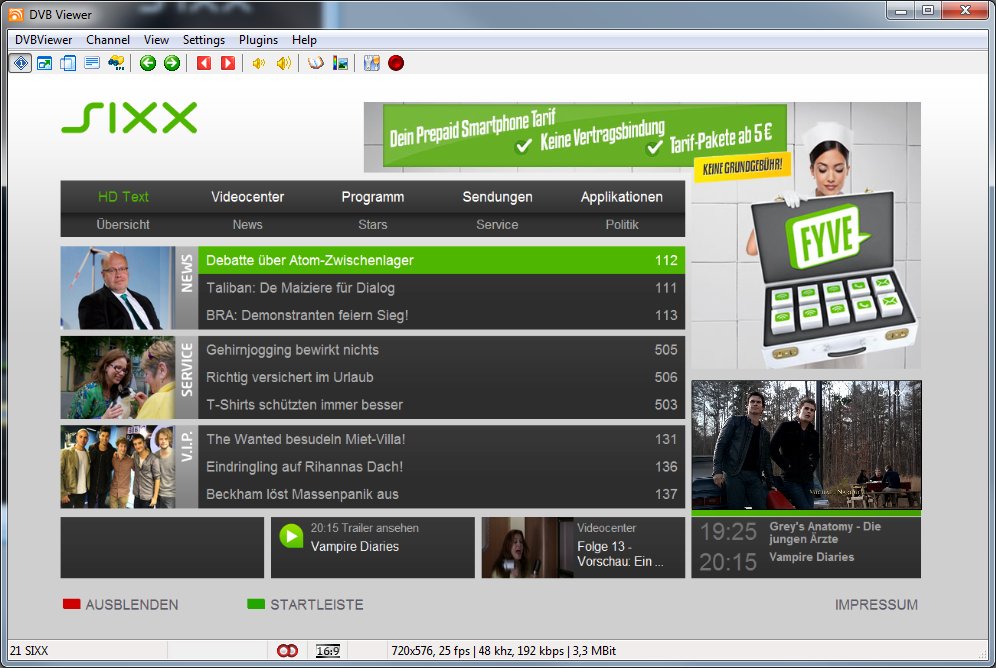Lower volume with the small speaker icon
Image resolution: width=996 pixels, height=668 pixels.
point(258,63)
